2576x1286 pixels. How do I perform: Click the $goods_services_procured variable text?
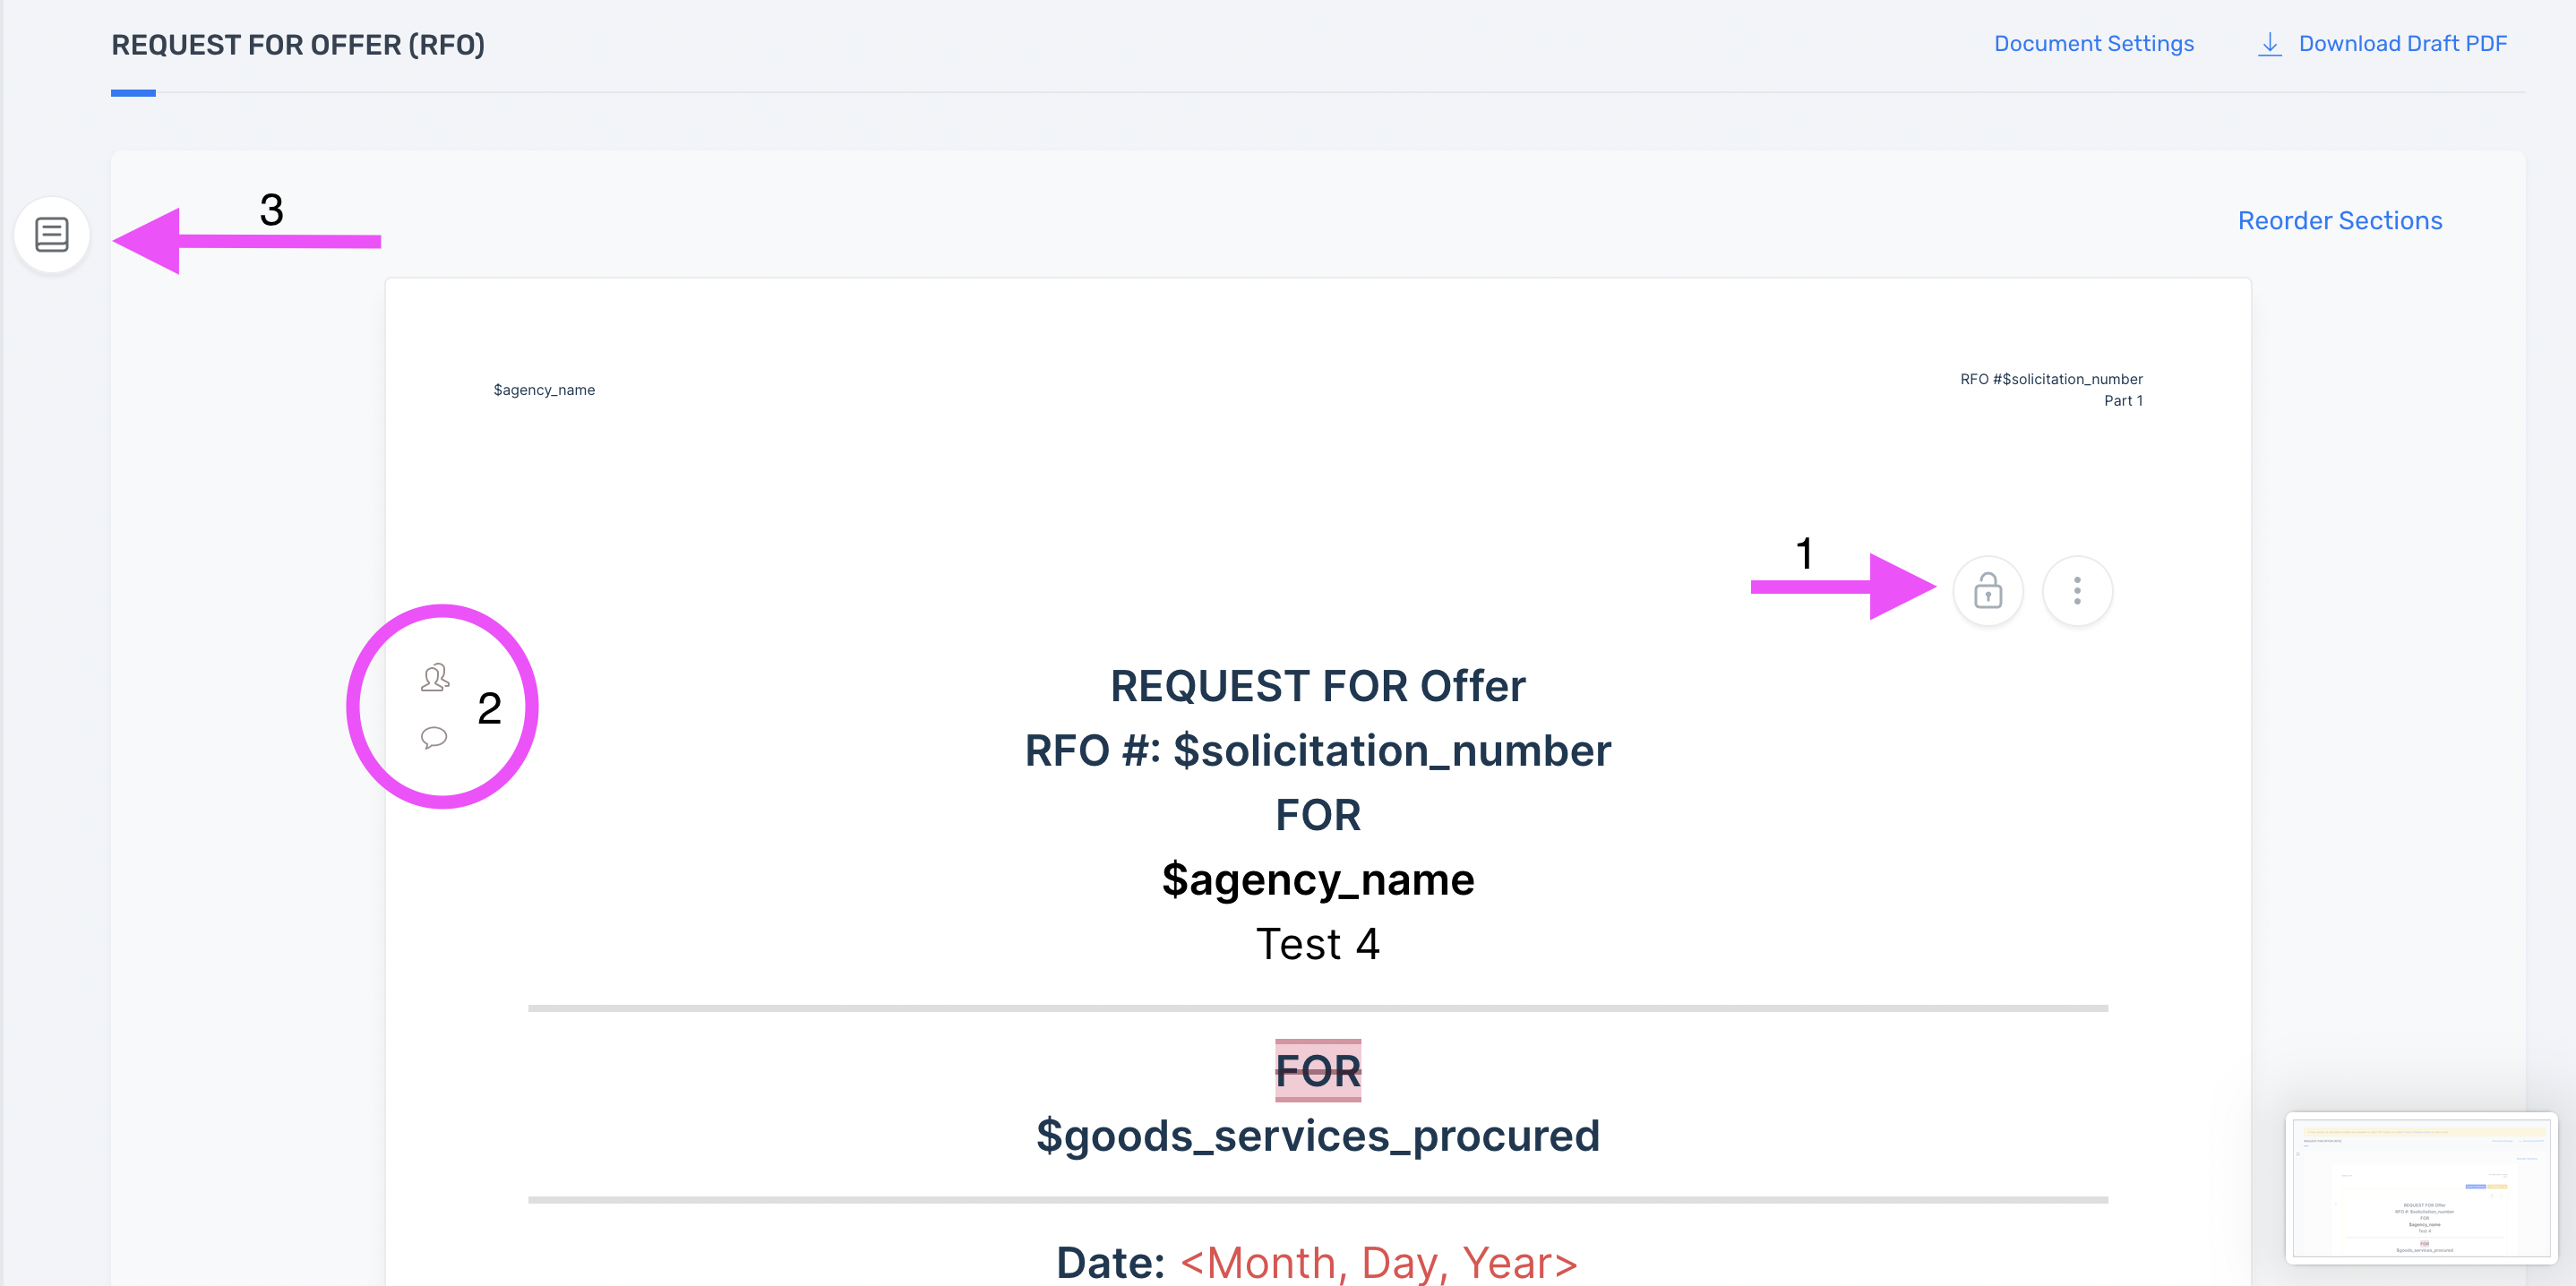1318,1136
